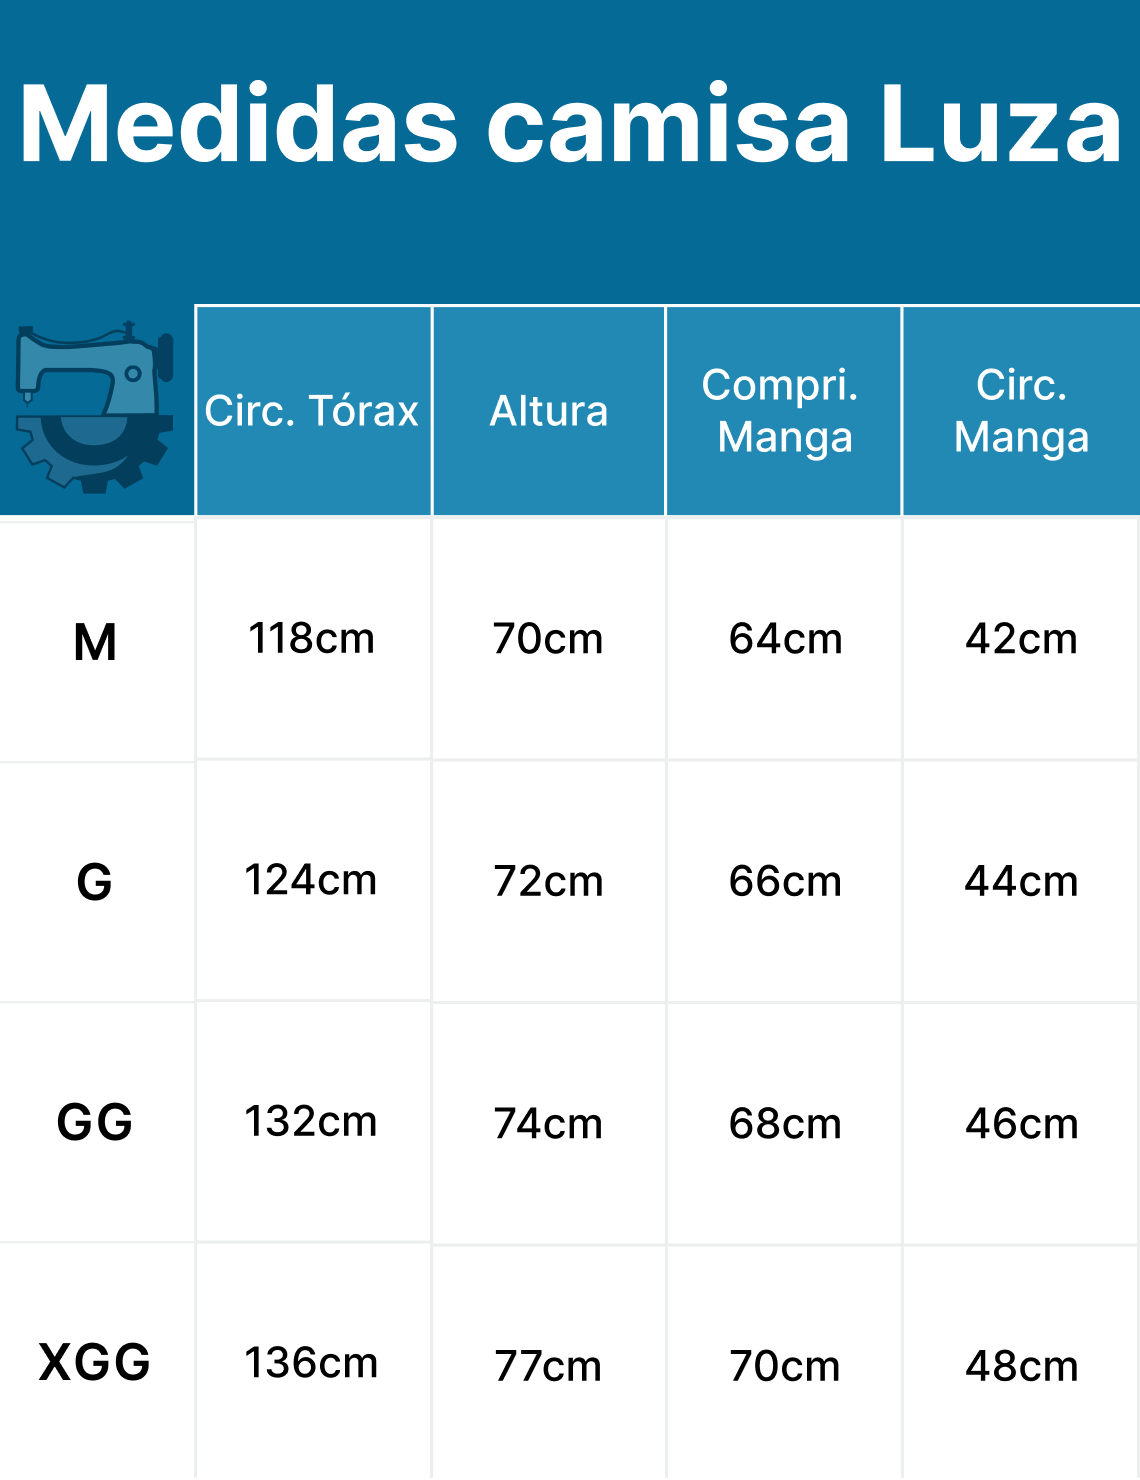1140x1480 pixels.
Task: Select the Circ. Manga column header
Action: point(1021,411)
